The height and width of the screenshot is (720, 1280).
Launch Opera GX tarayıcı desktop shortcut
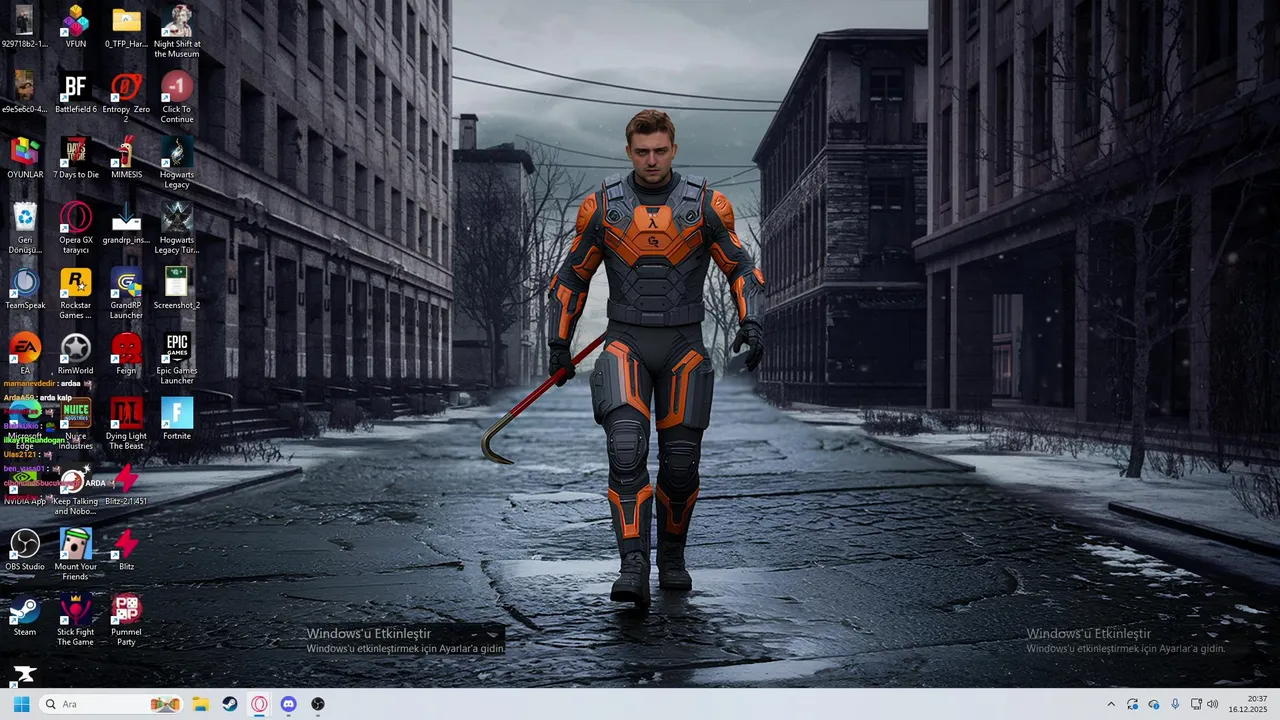pos(75,228)
